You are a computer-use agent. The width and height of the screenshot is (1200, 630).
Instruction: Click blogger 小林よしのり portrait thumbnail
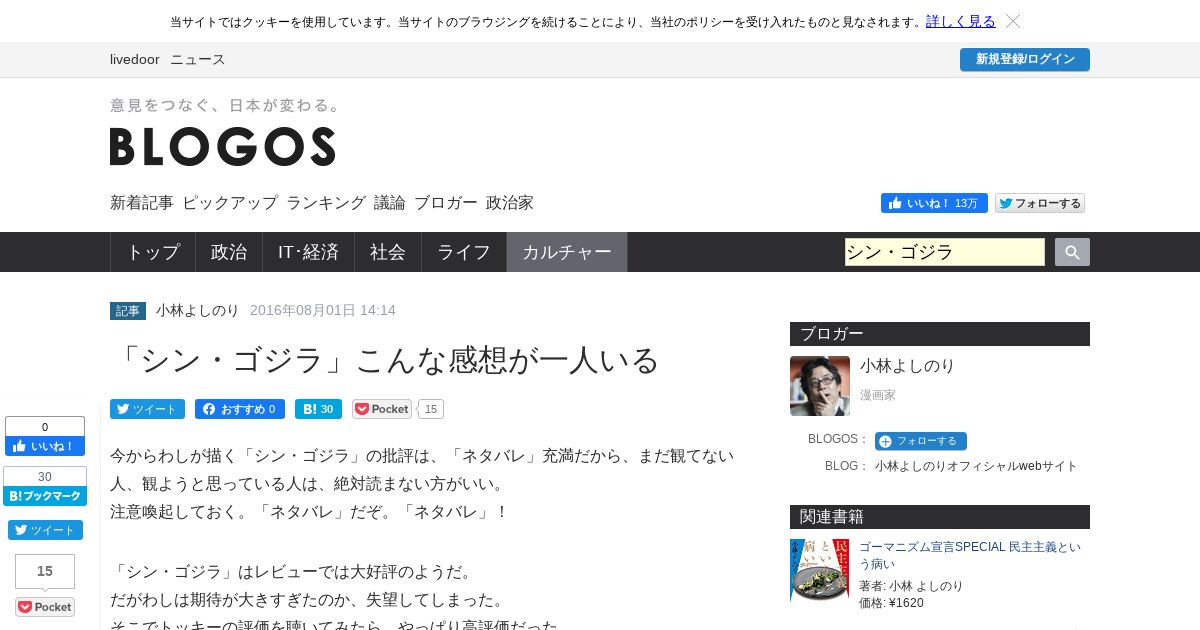[x=820, y=386]
